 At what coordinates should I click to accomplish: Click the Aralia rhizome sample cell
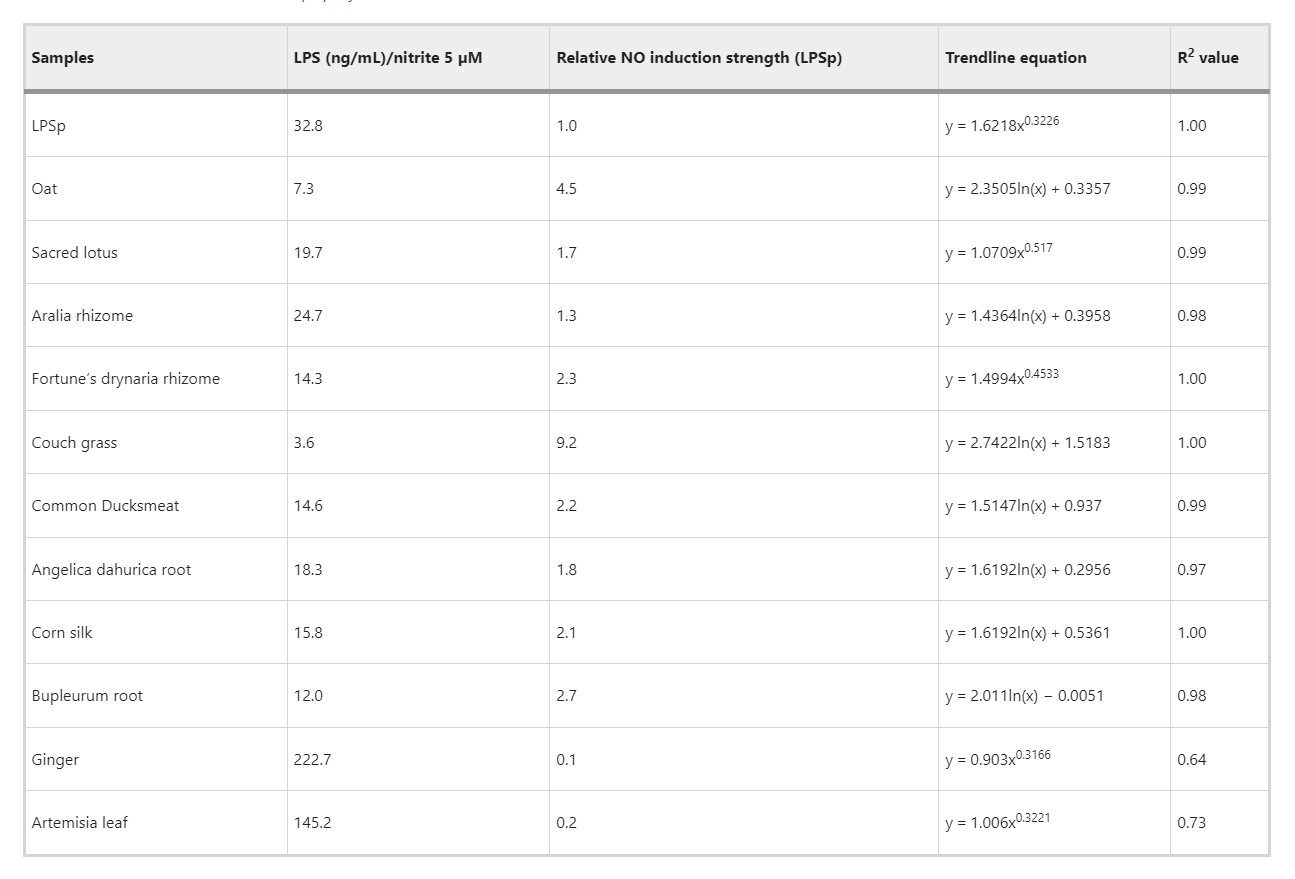[x=82, y=316]
